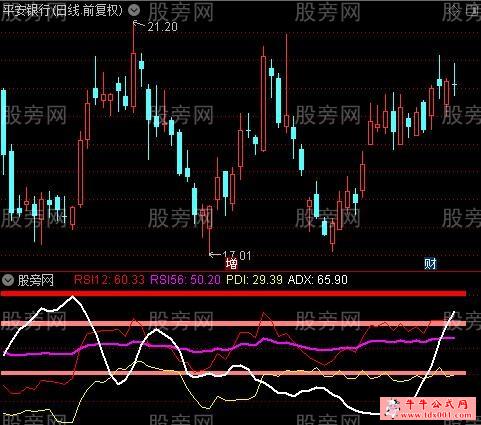Click the 增 event marker
The height and width of the screenshot is (425, 481).
(x=231, y=264)
